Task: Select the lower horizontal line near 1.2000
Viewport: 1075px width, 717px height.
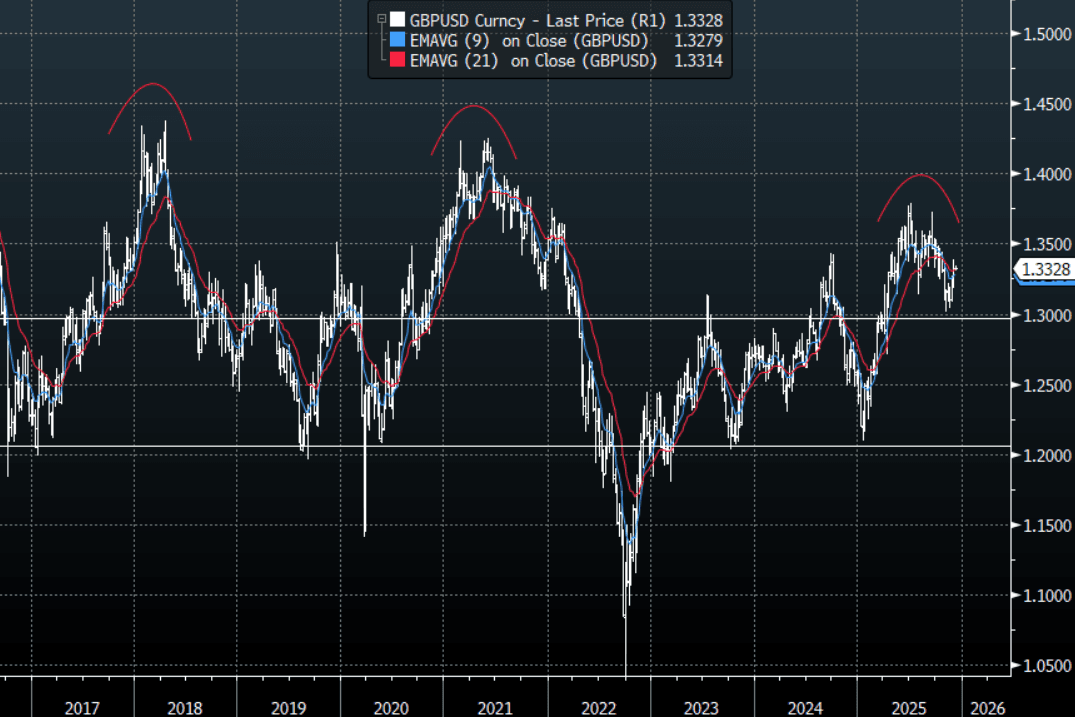Action: pos(500,446)
